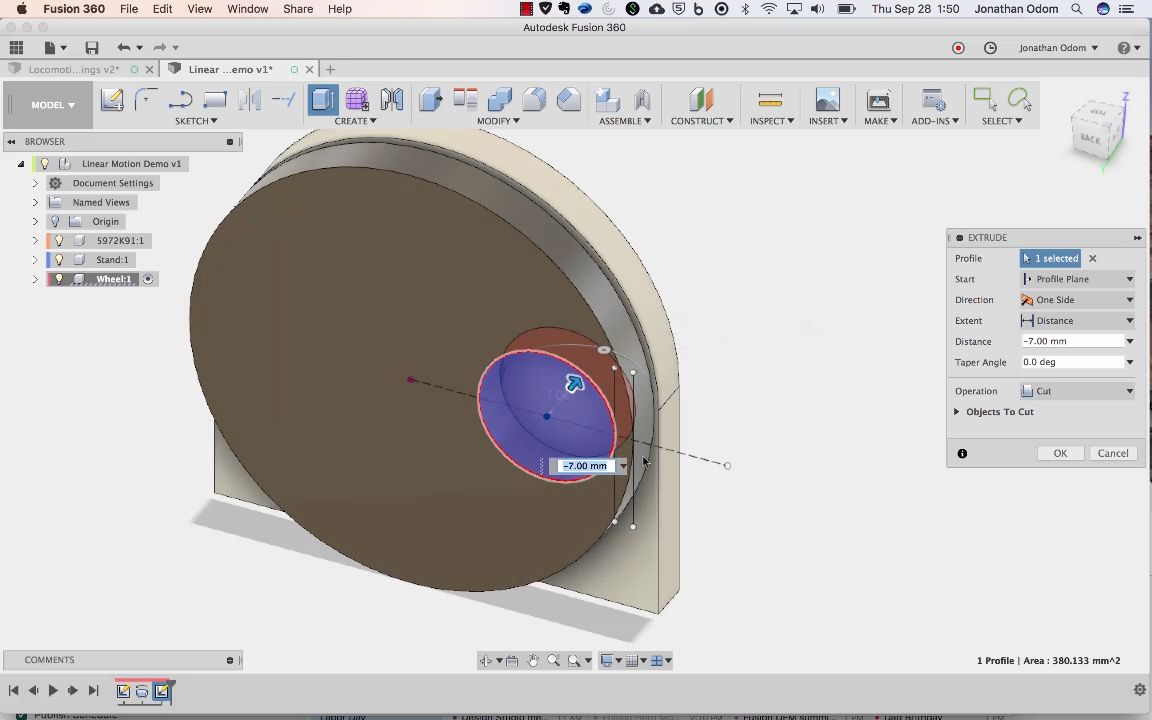
Task: Confirm extrude with OK button
Action: pos(1060,453)
